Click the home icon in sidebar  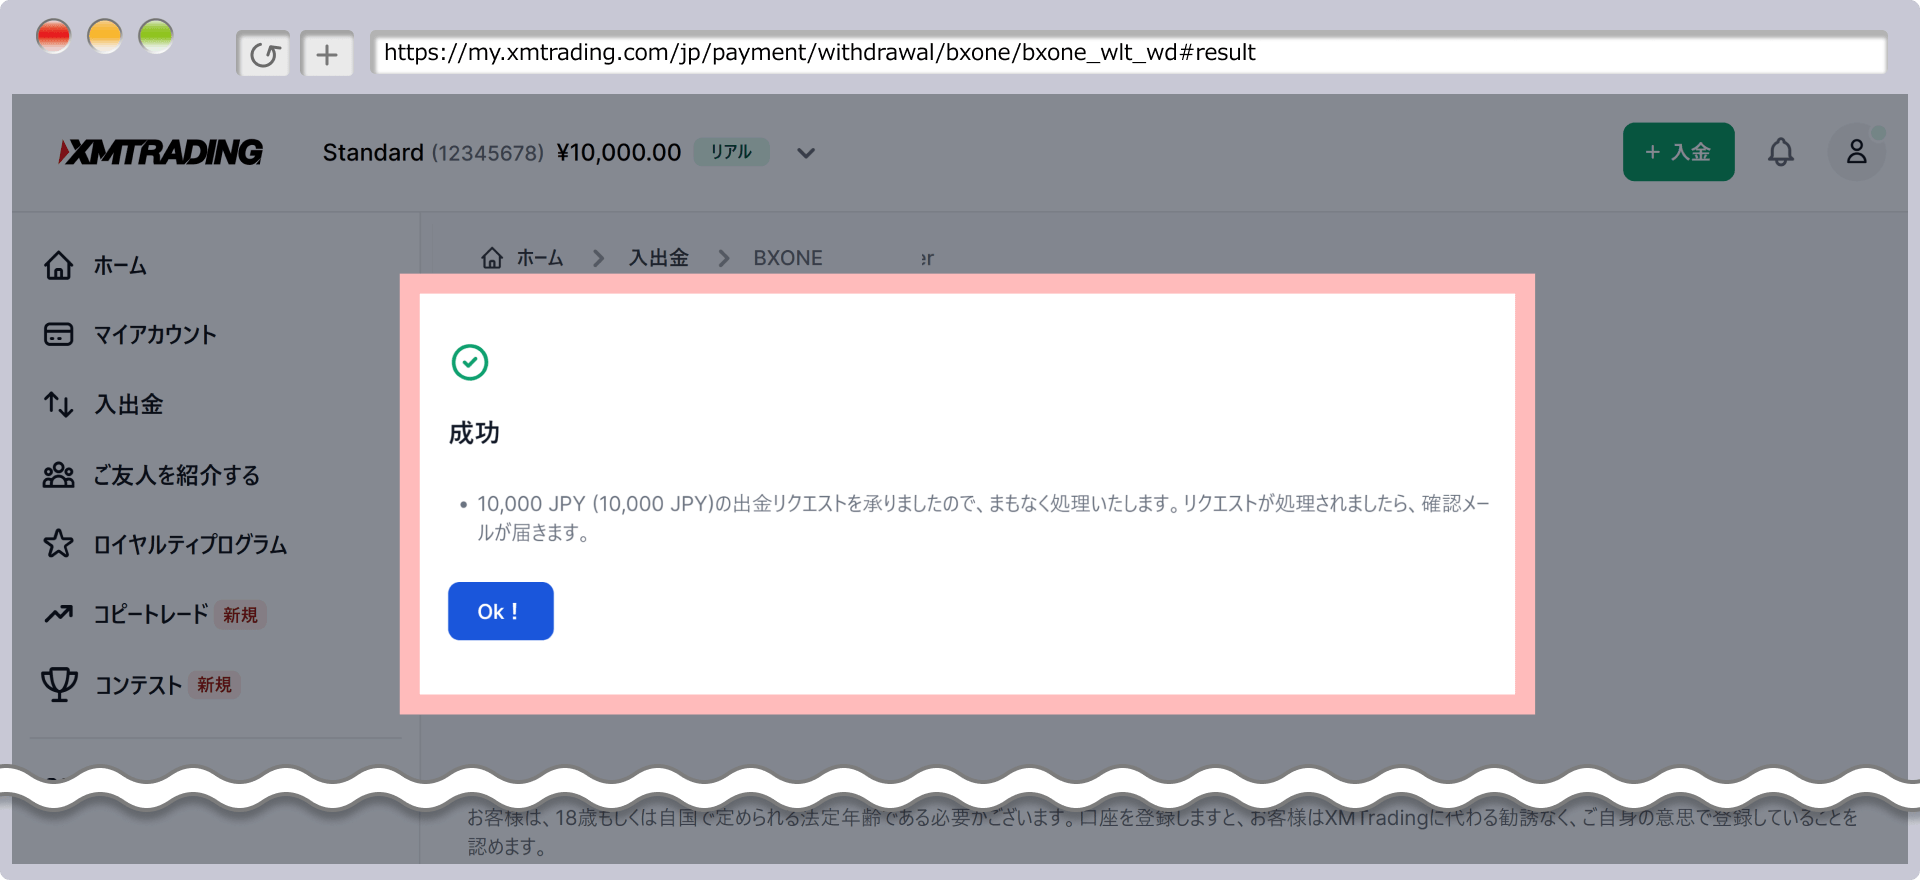click(59, 265)
